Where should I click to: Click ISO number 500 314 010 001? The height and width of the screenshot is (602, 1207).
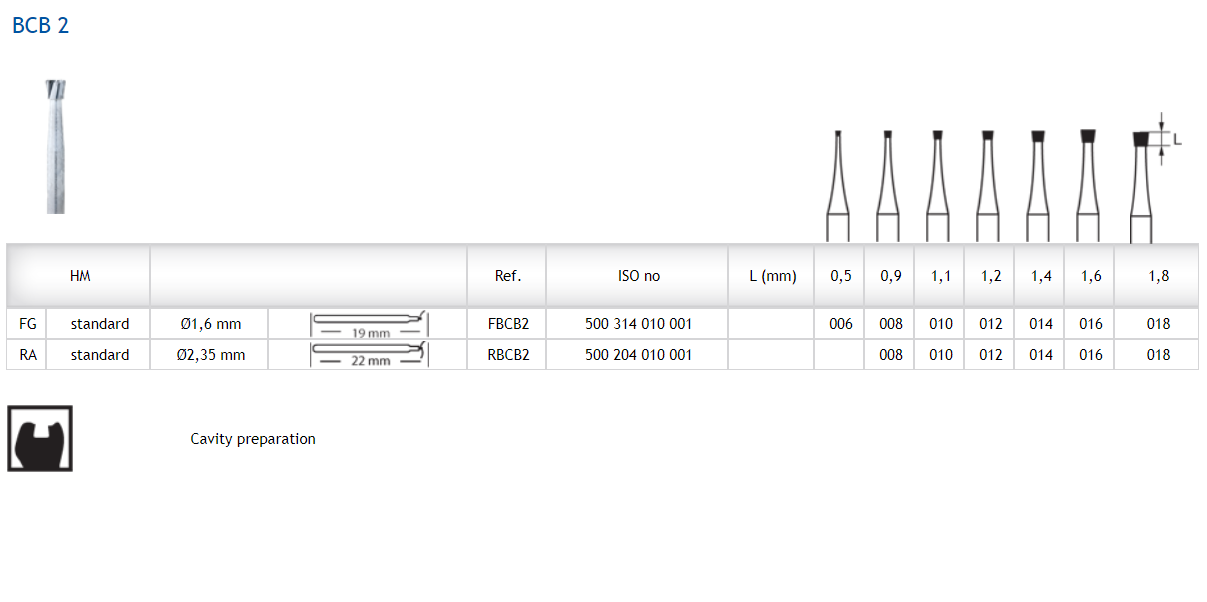(638, 324)
